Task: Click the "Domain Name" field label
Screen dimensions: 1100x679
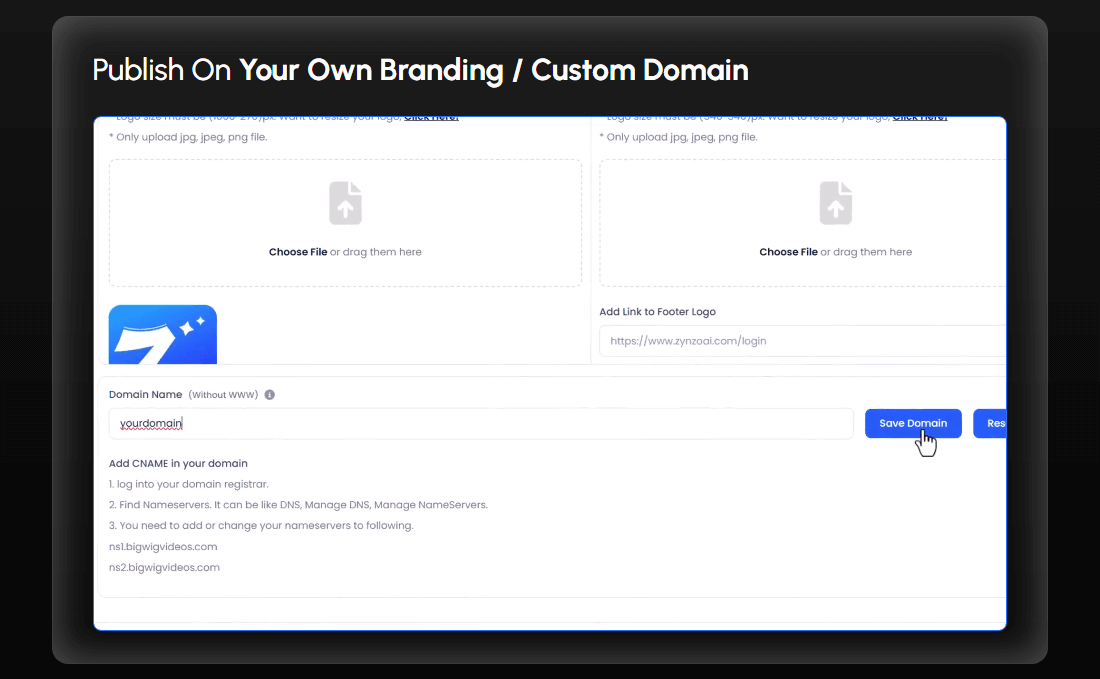Action: coord(145,395)
